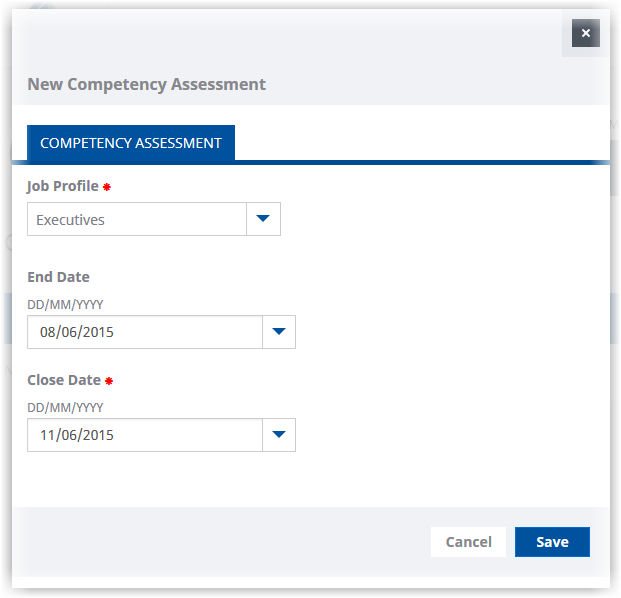Screen dimensions: 621x598
Task: Select the COMPETENCY ASSESSMENT tab
Action: pos(130,143)
